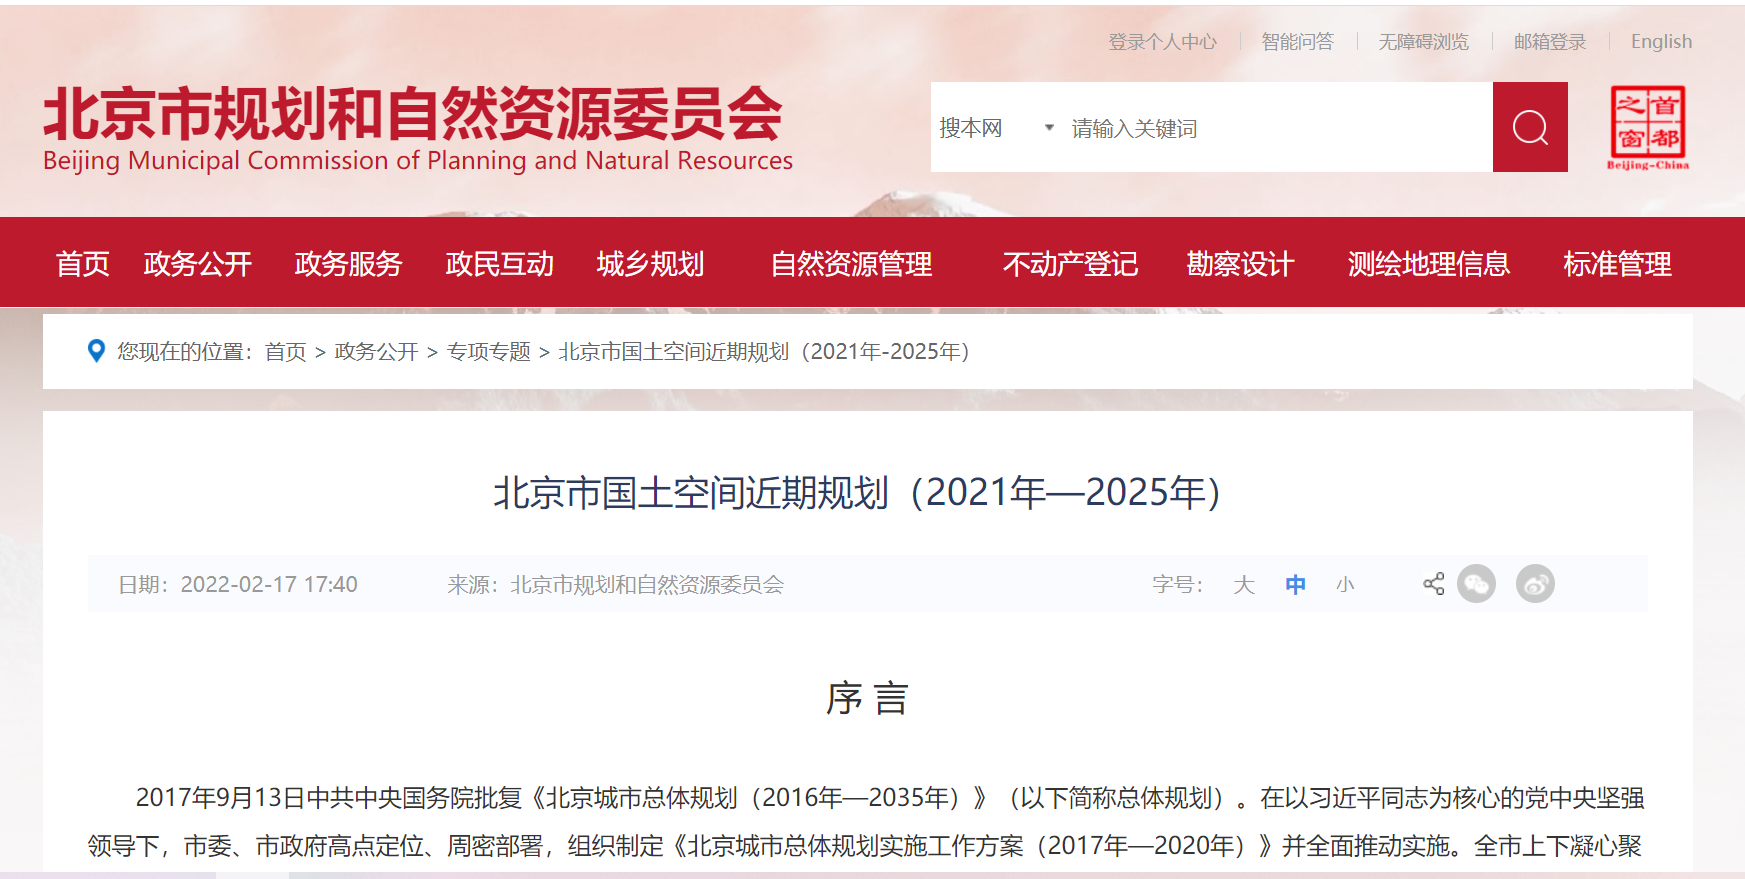Select medium font size 中
The image size is (1745, 879).
pyautogui.click(x=1295, y=585)
